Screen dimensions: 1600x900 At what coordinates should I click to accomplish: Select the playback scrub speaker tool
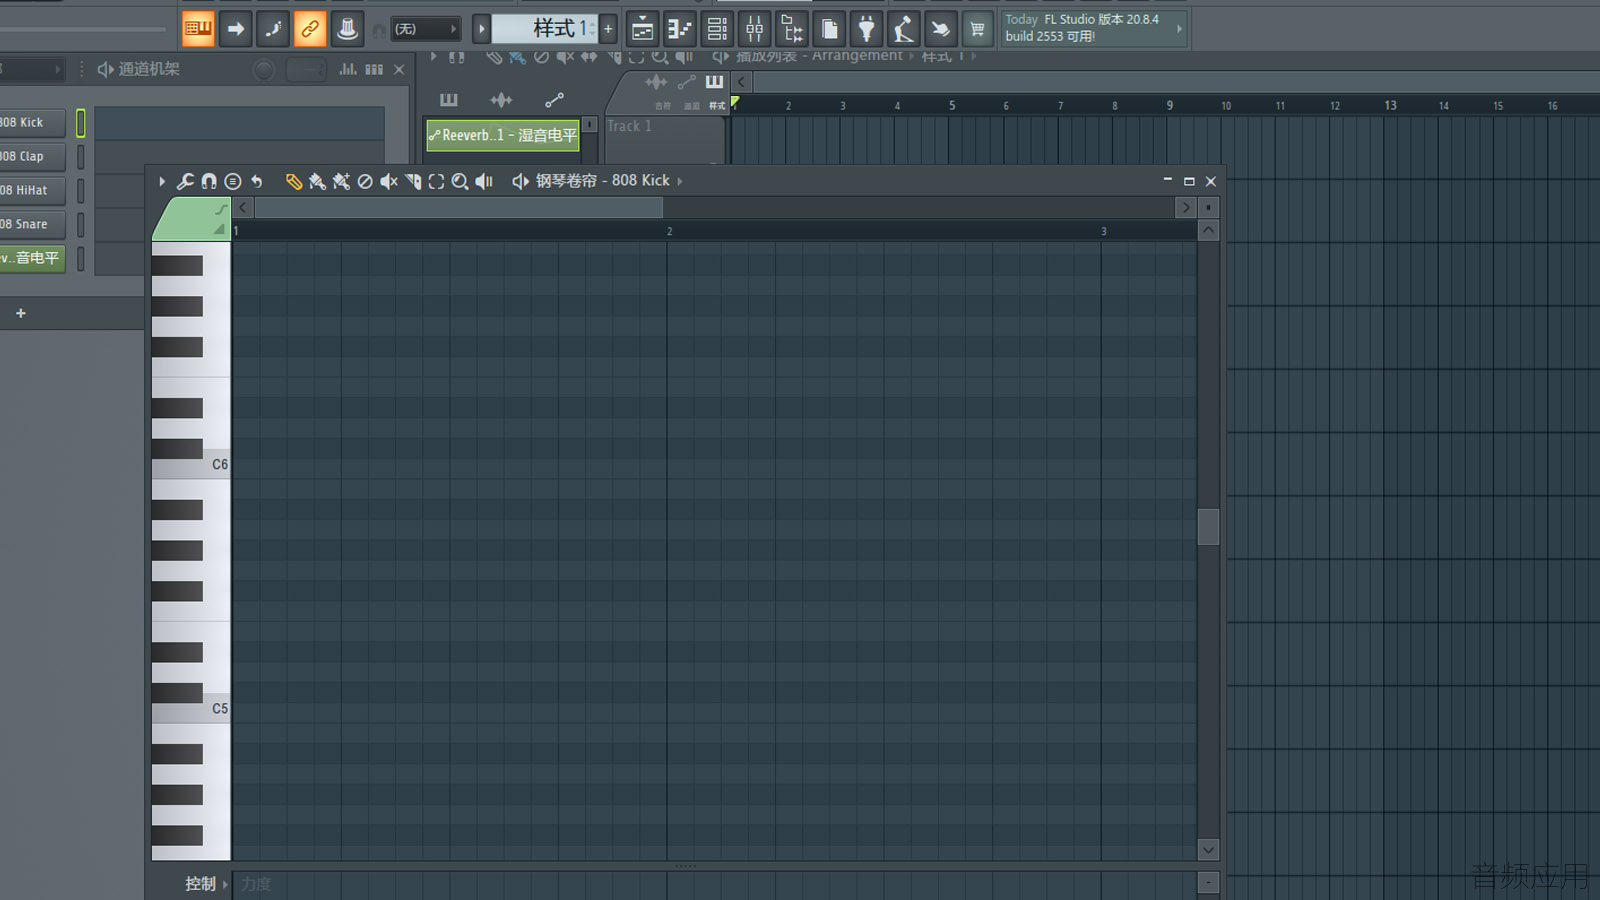pos(484,181)
